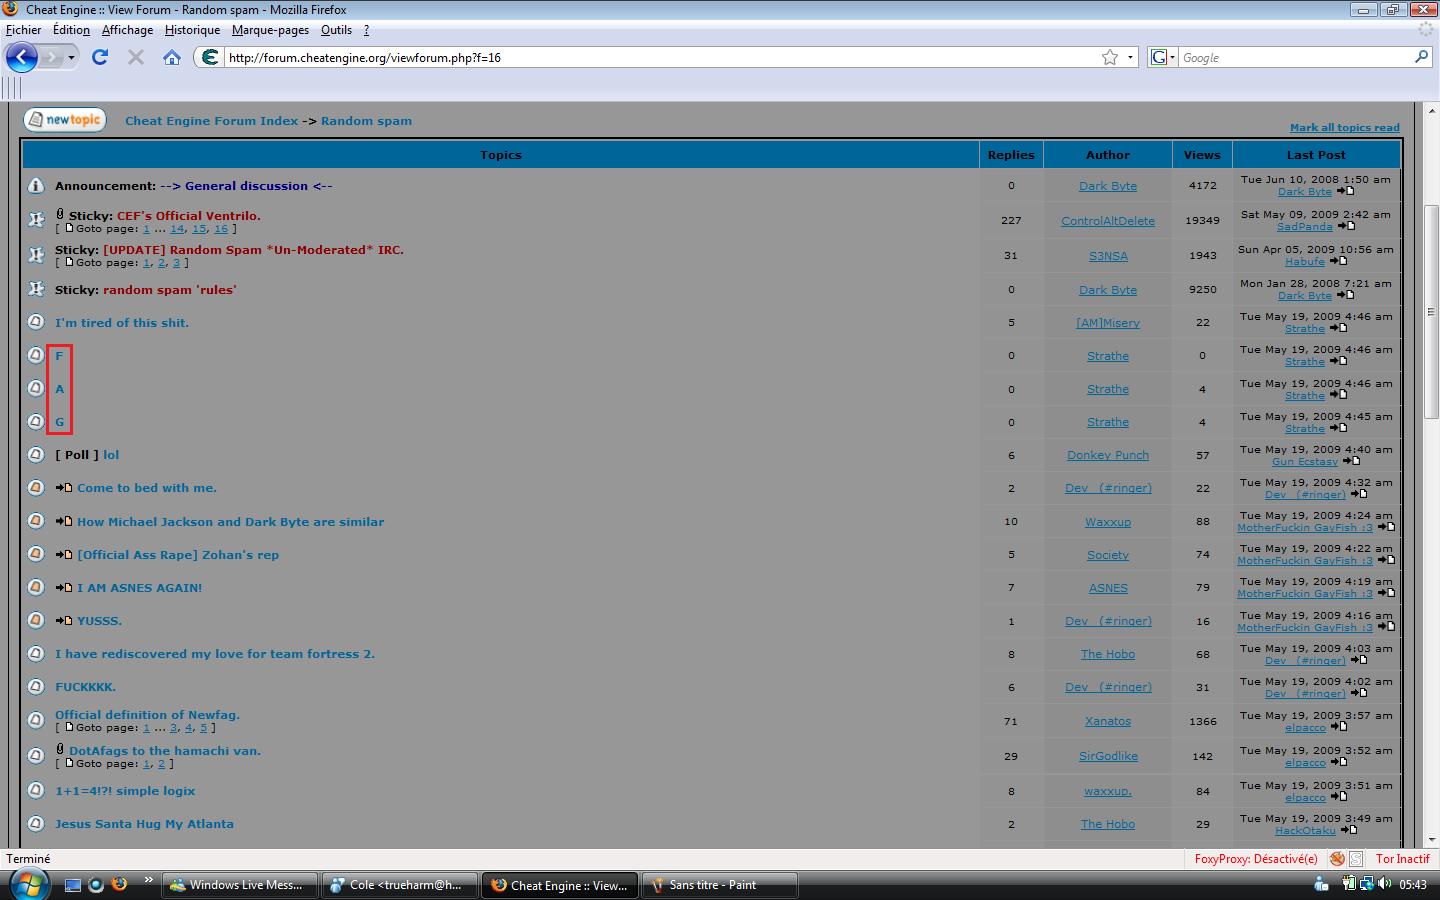
Task: Go to the Firefox home page
Action: click(172, 57)
